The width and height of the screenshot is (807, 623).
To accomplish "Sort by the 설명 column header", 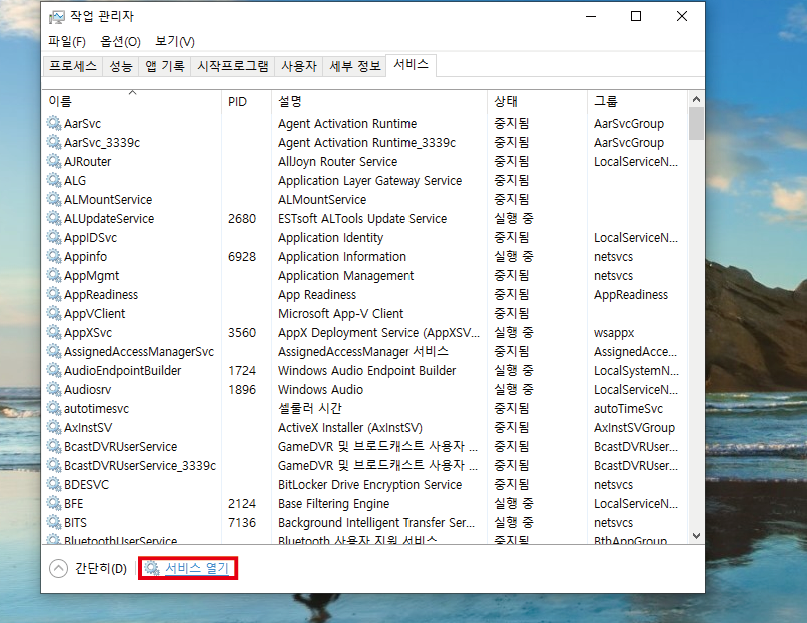I will (x=379, y=101).
